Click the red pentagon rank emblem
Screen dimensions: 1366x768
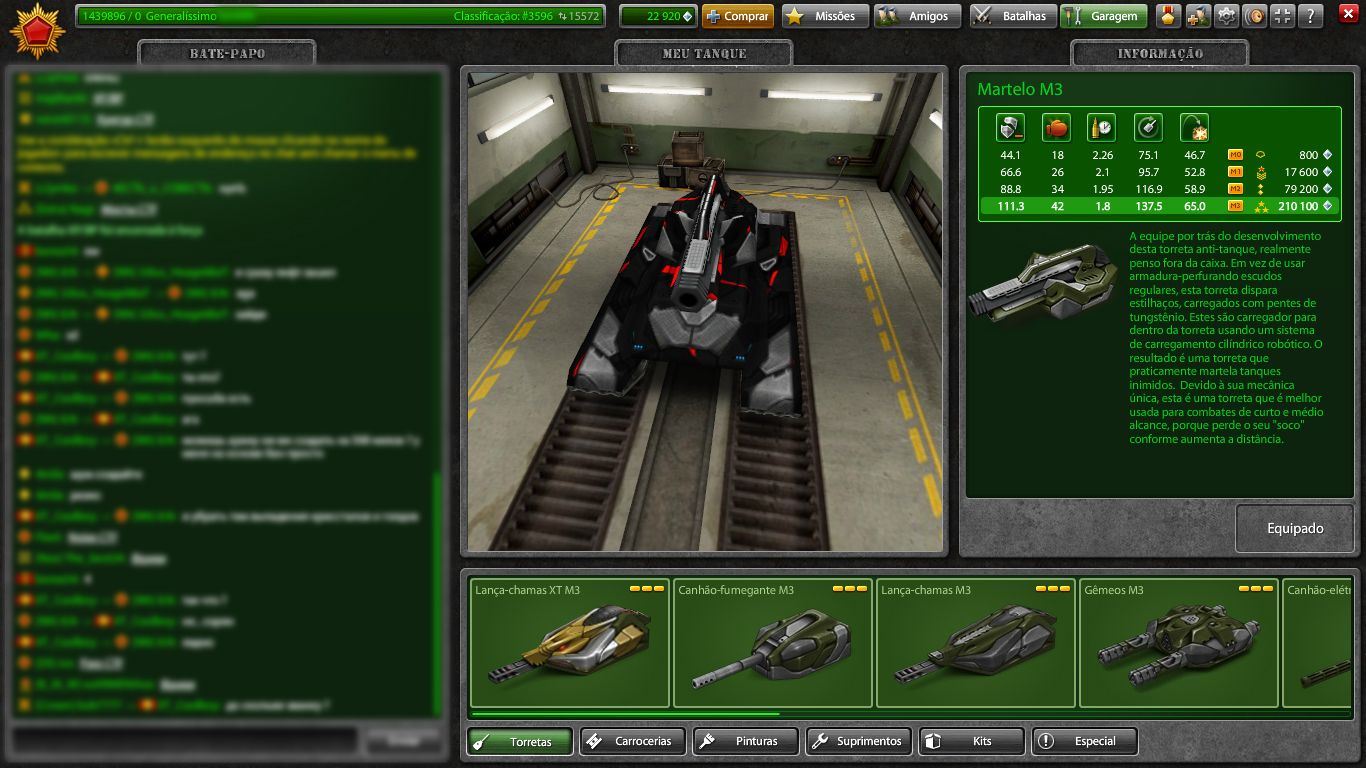click(37, 31)
